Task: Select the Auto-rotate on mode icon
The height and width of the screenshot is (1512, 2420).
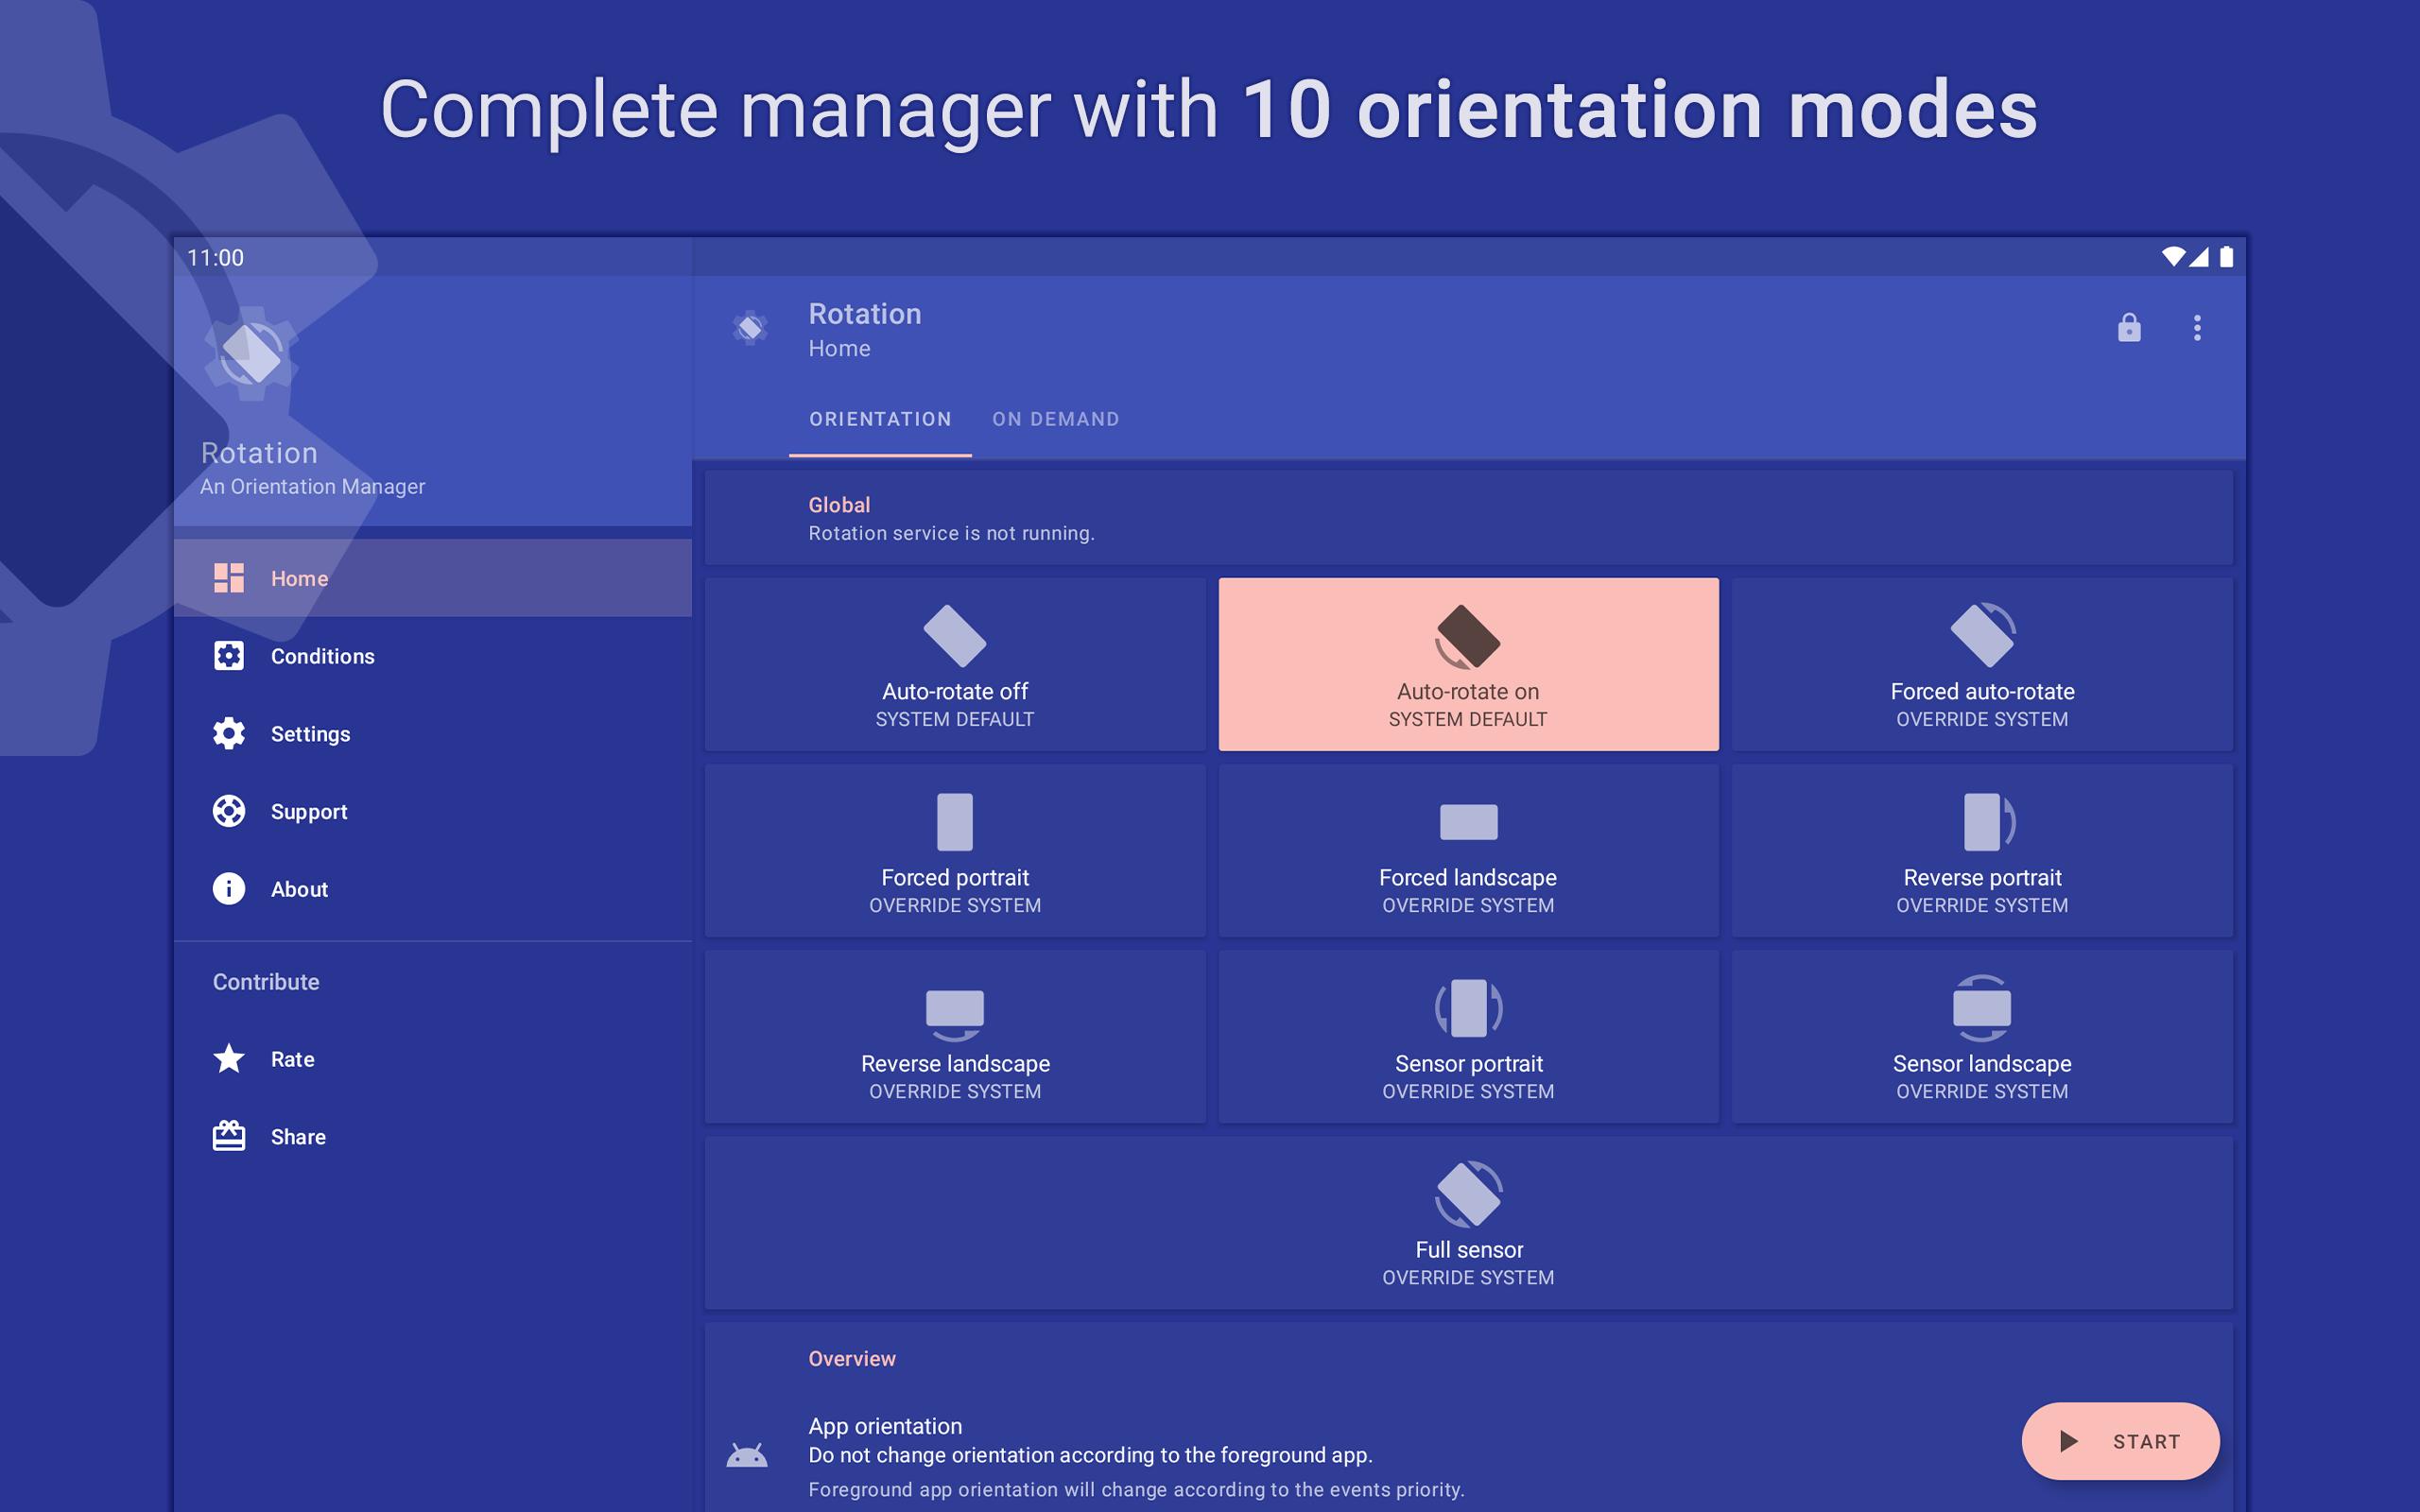Action: point(1467,636)
